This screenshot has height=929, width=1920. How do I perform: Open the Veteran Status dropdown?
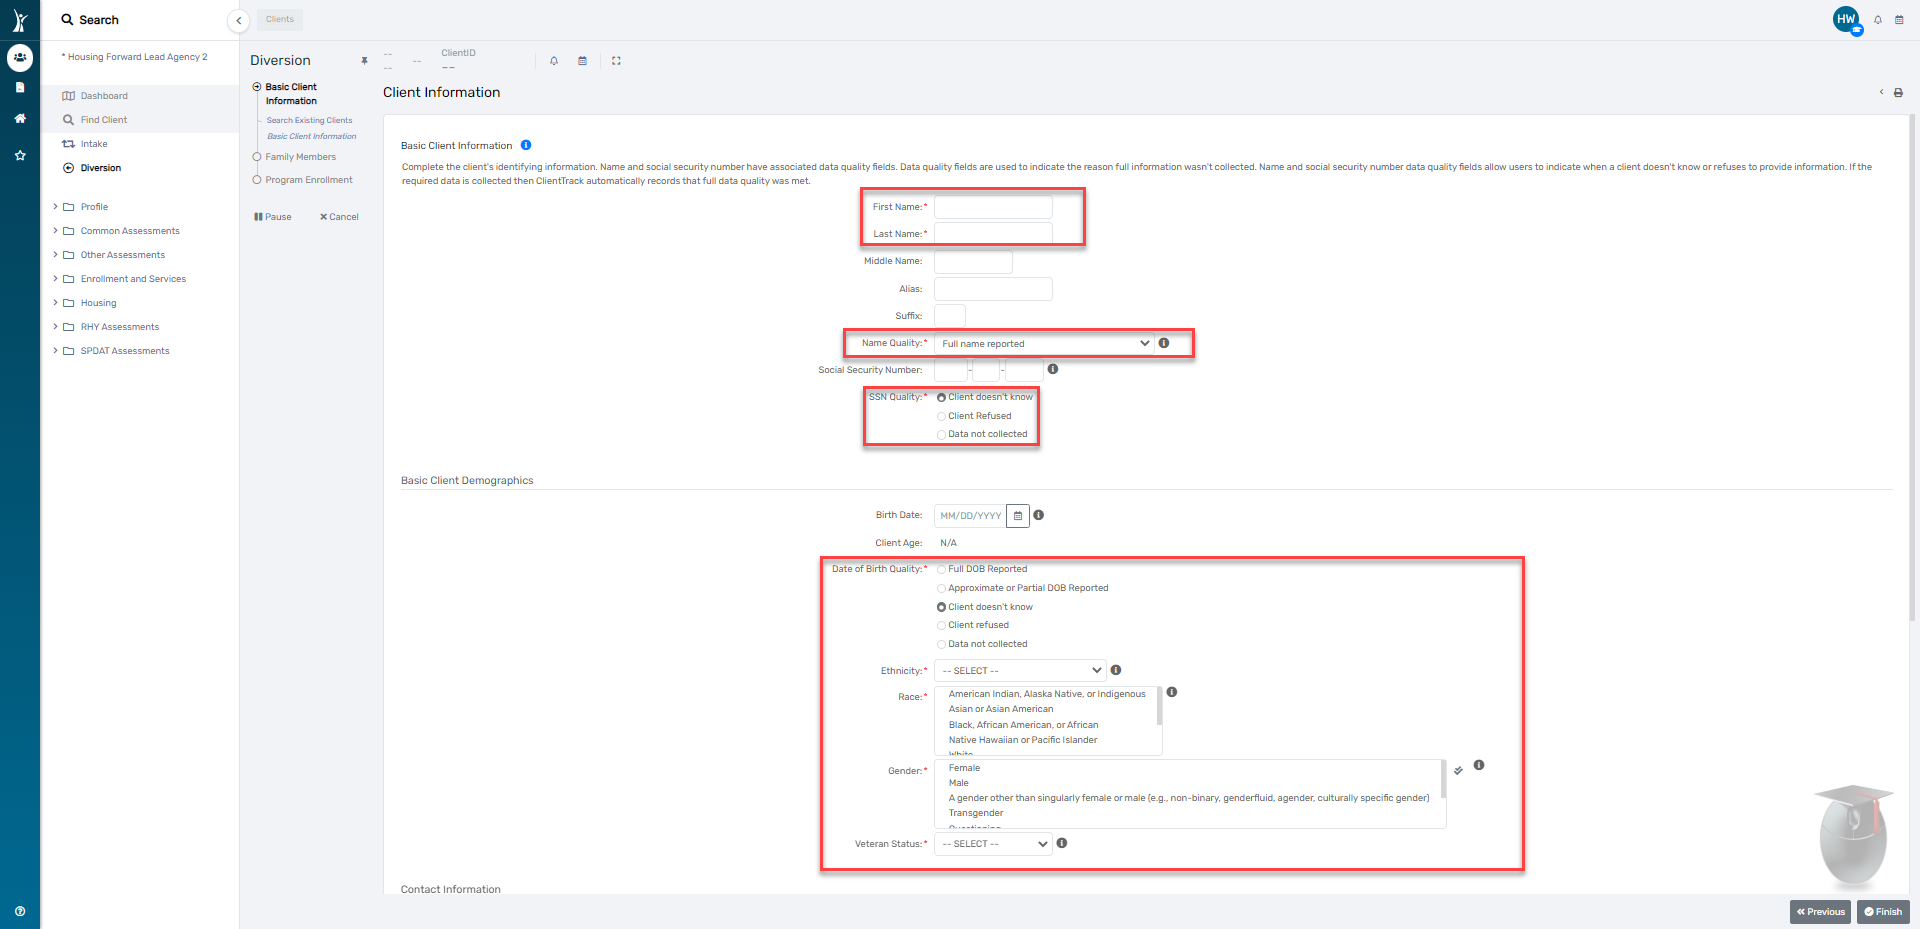(x=992, y=843)
